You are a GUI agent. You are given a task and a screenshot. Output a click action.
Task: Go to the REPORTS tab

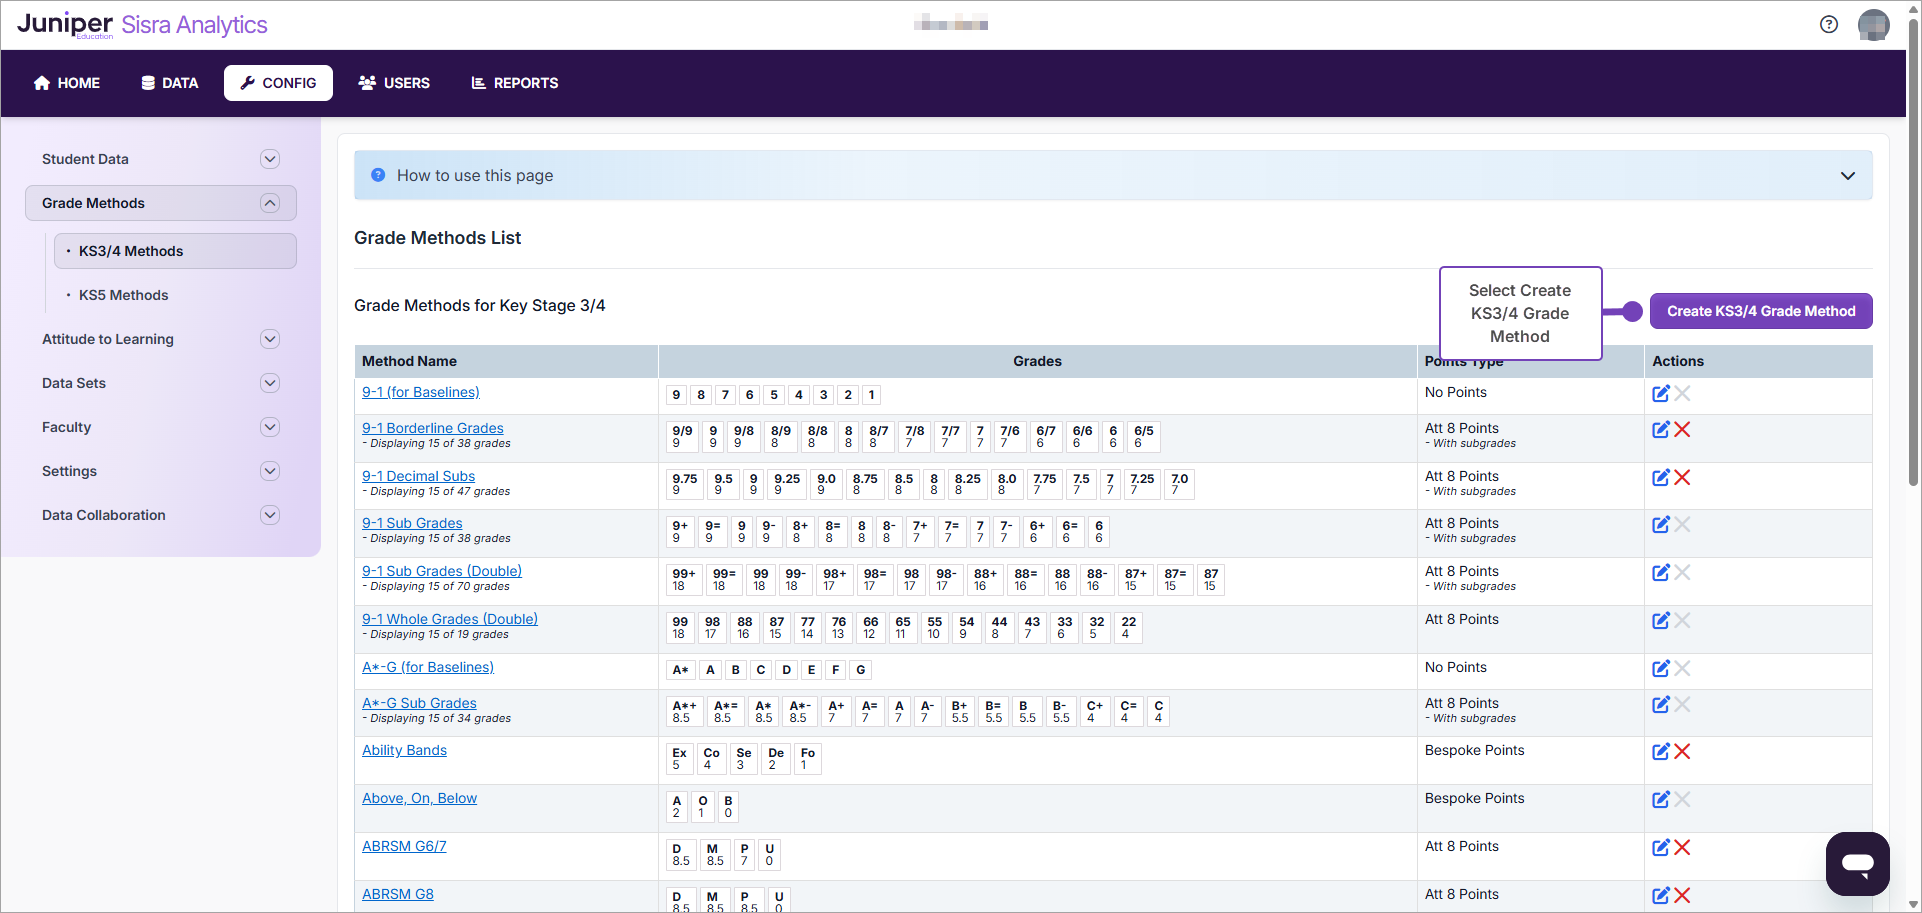point(514,83)
